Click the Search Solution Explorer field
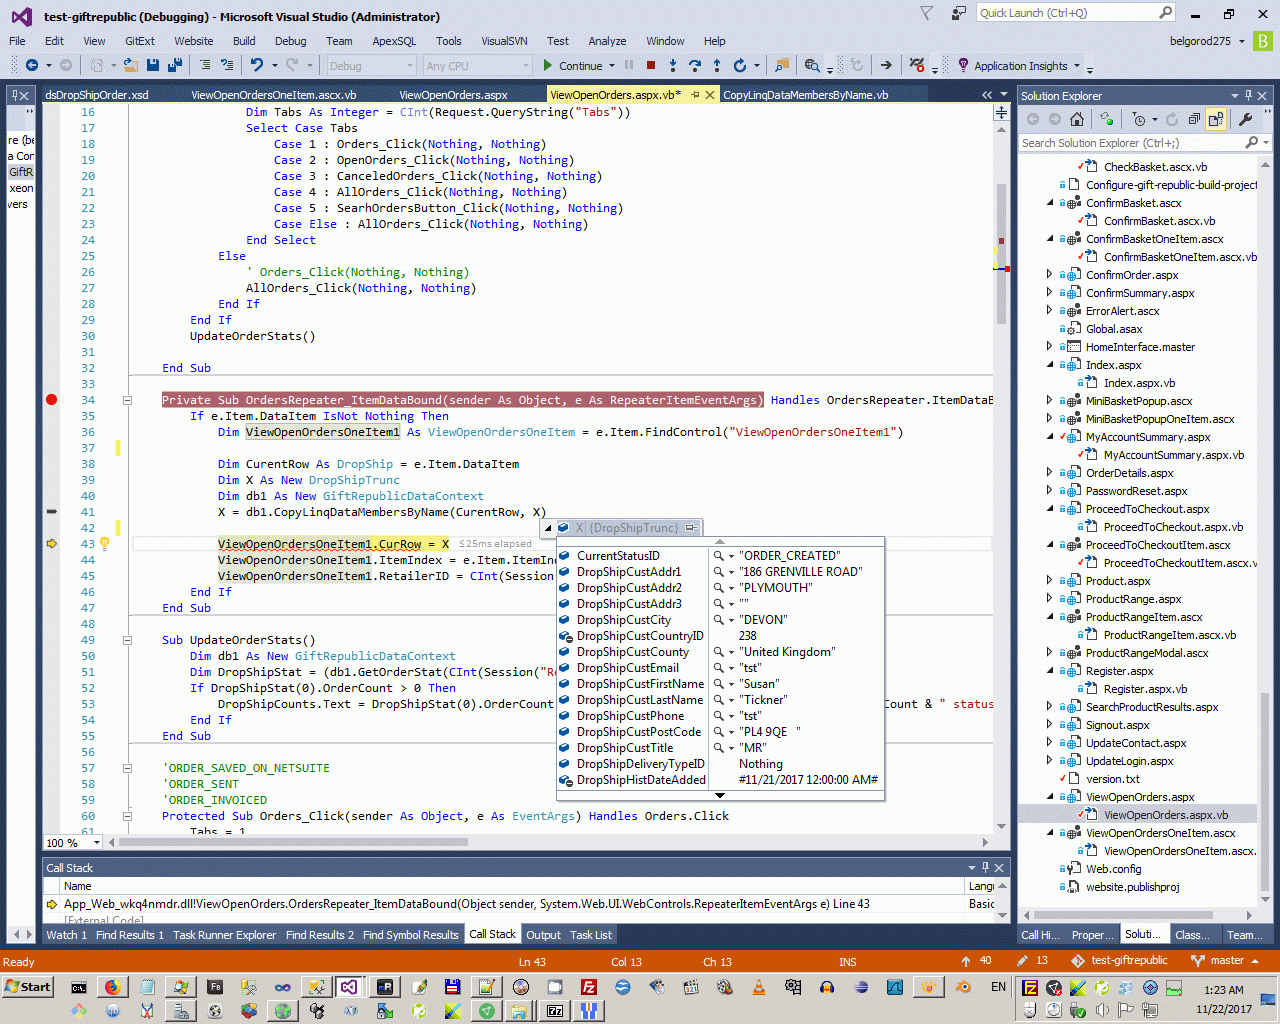 click(1130, 143)
